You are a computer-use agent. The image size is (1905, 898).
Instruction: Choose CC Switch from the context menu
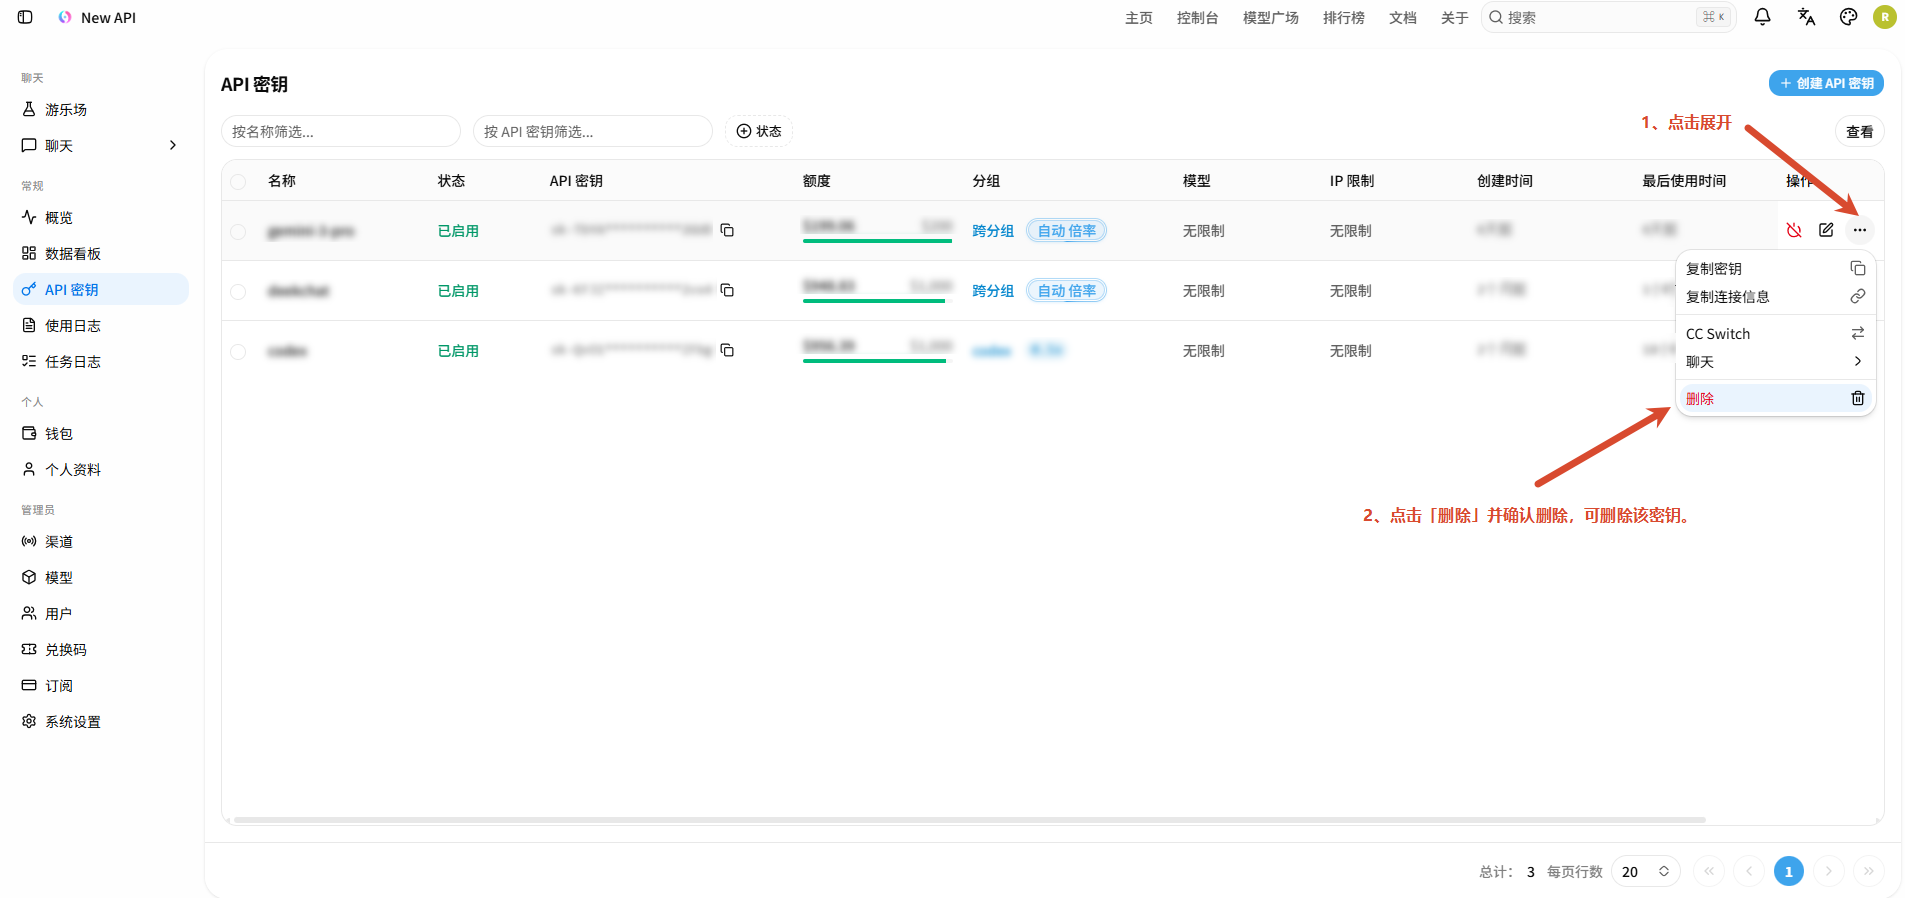(x=1774, y=334)
